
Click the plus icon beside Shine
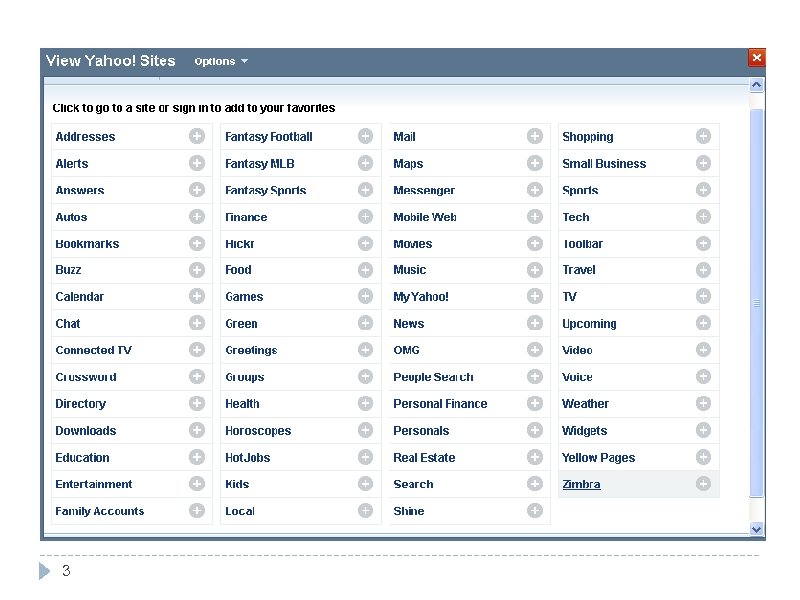[534, 511]
